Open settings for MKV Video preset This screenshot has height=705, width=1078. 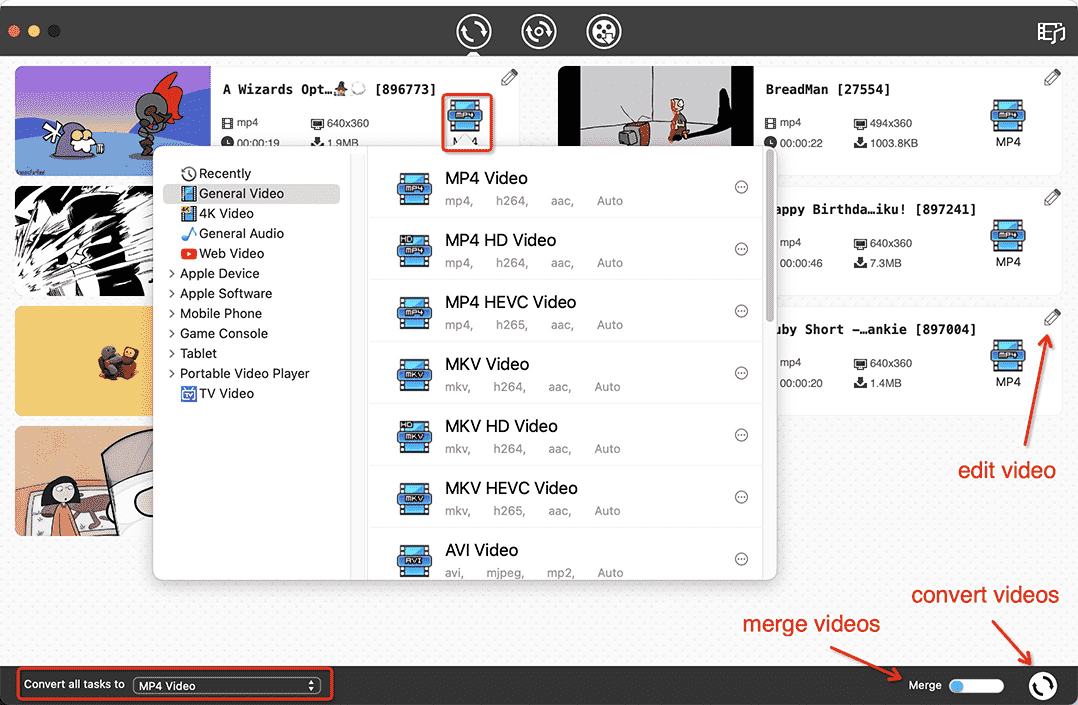point(741,373)
